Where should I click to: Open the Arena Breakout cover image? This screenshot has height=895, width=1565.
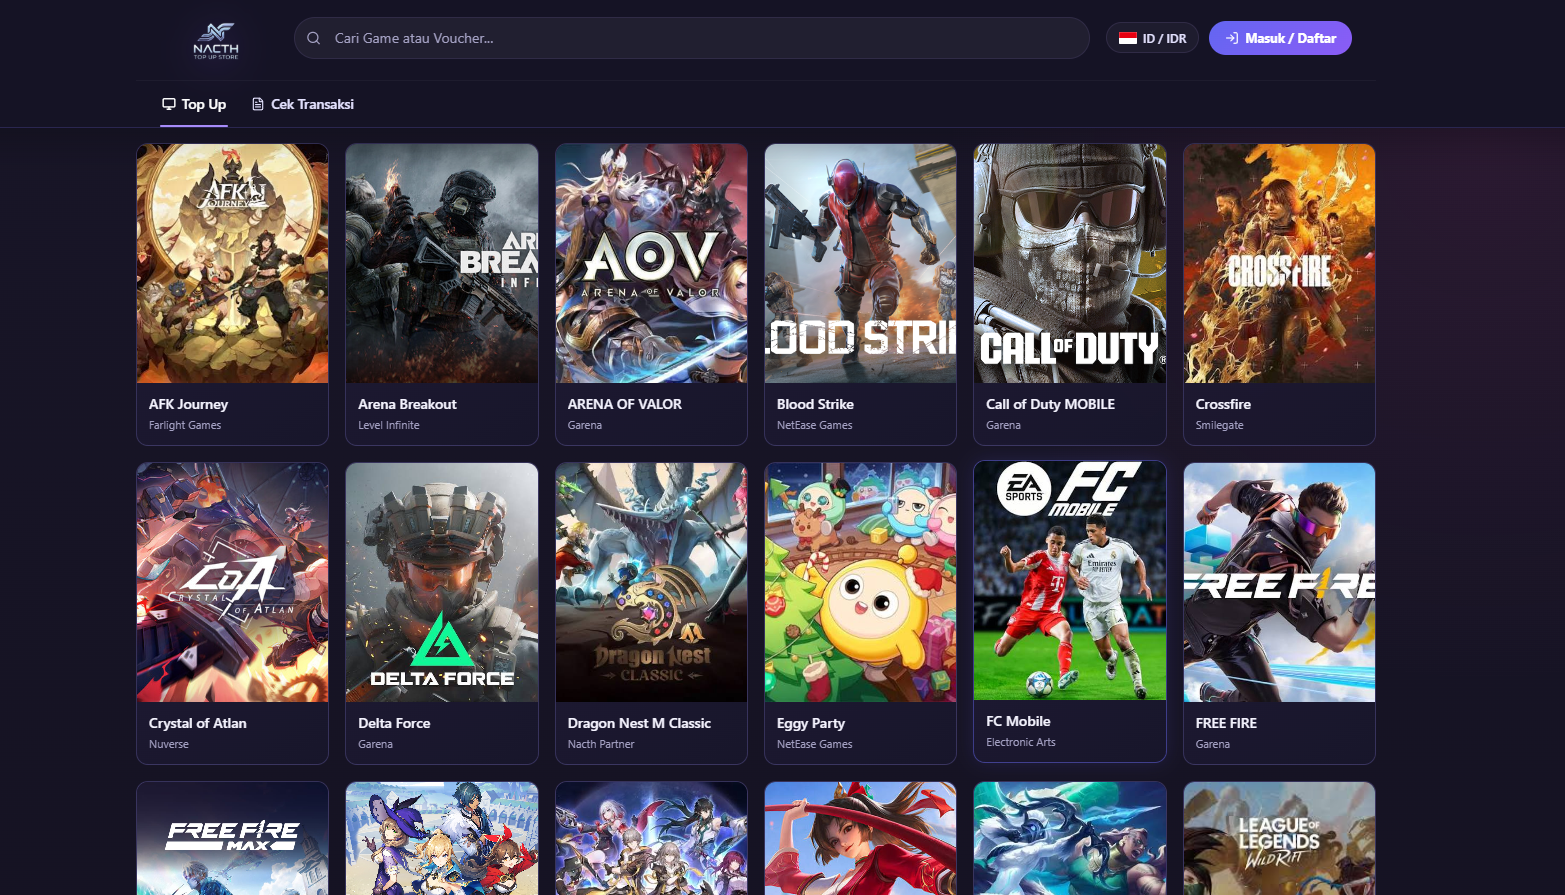pyautogui.click(x=442, y=263)
